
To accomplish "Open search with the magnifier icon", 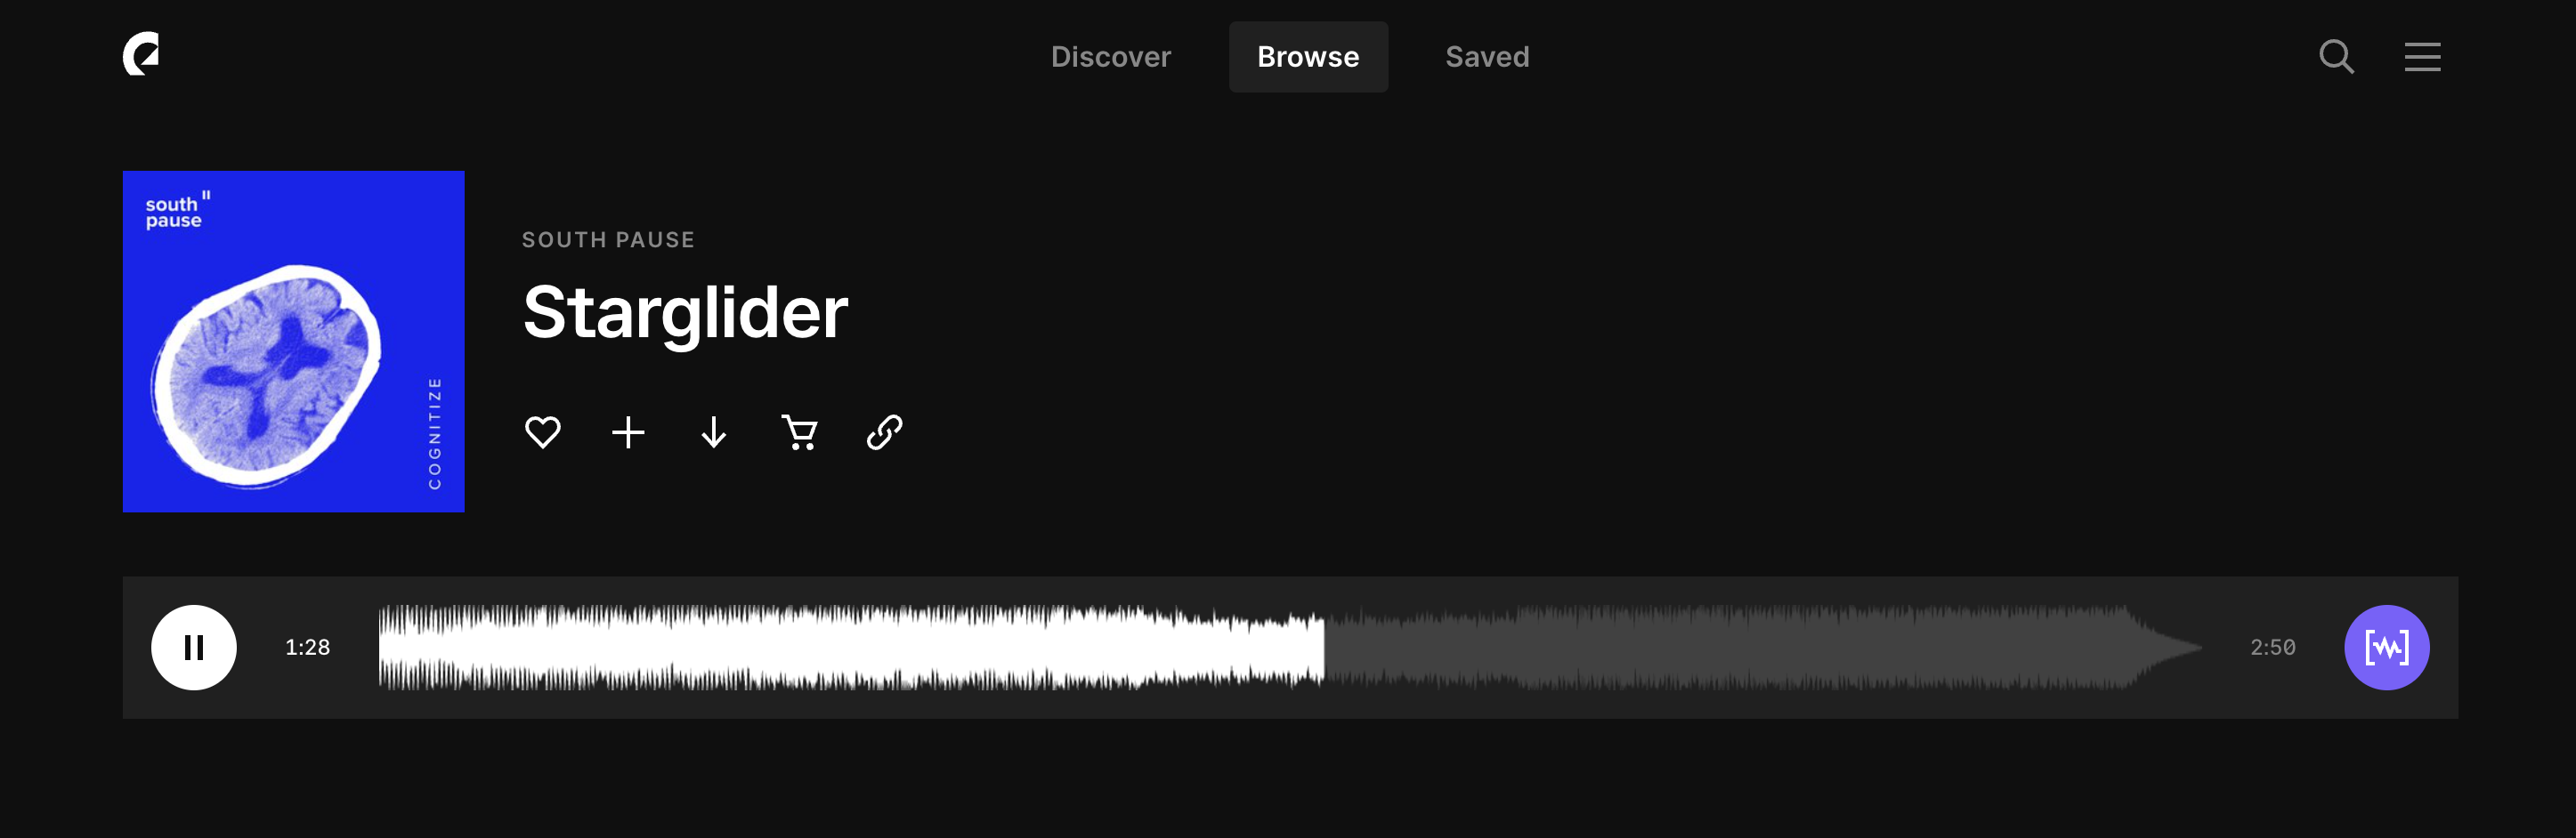I will pyautogui.click(x=2336, y=57).
